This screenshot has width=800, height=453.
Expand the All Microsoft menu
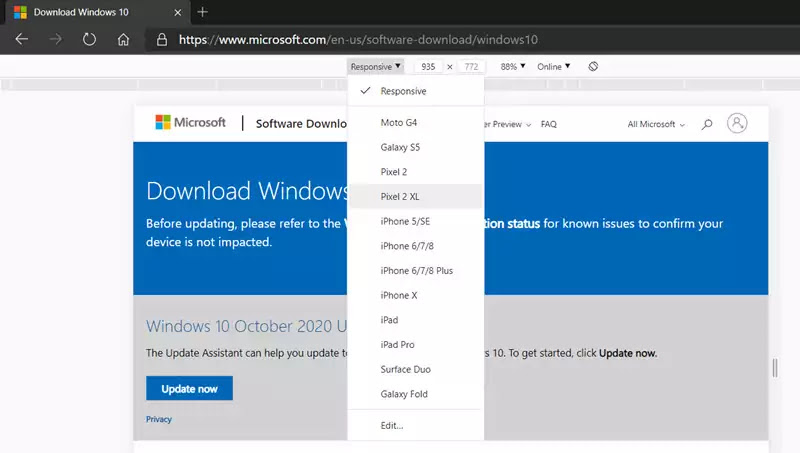(x=656, y=124)
